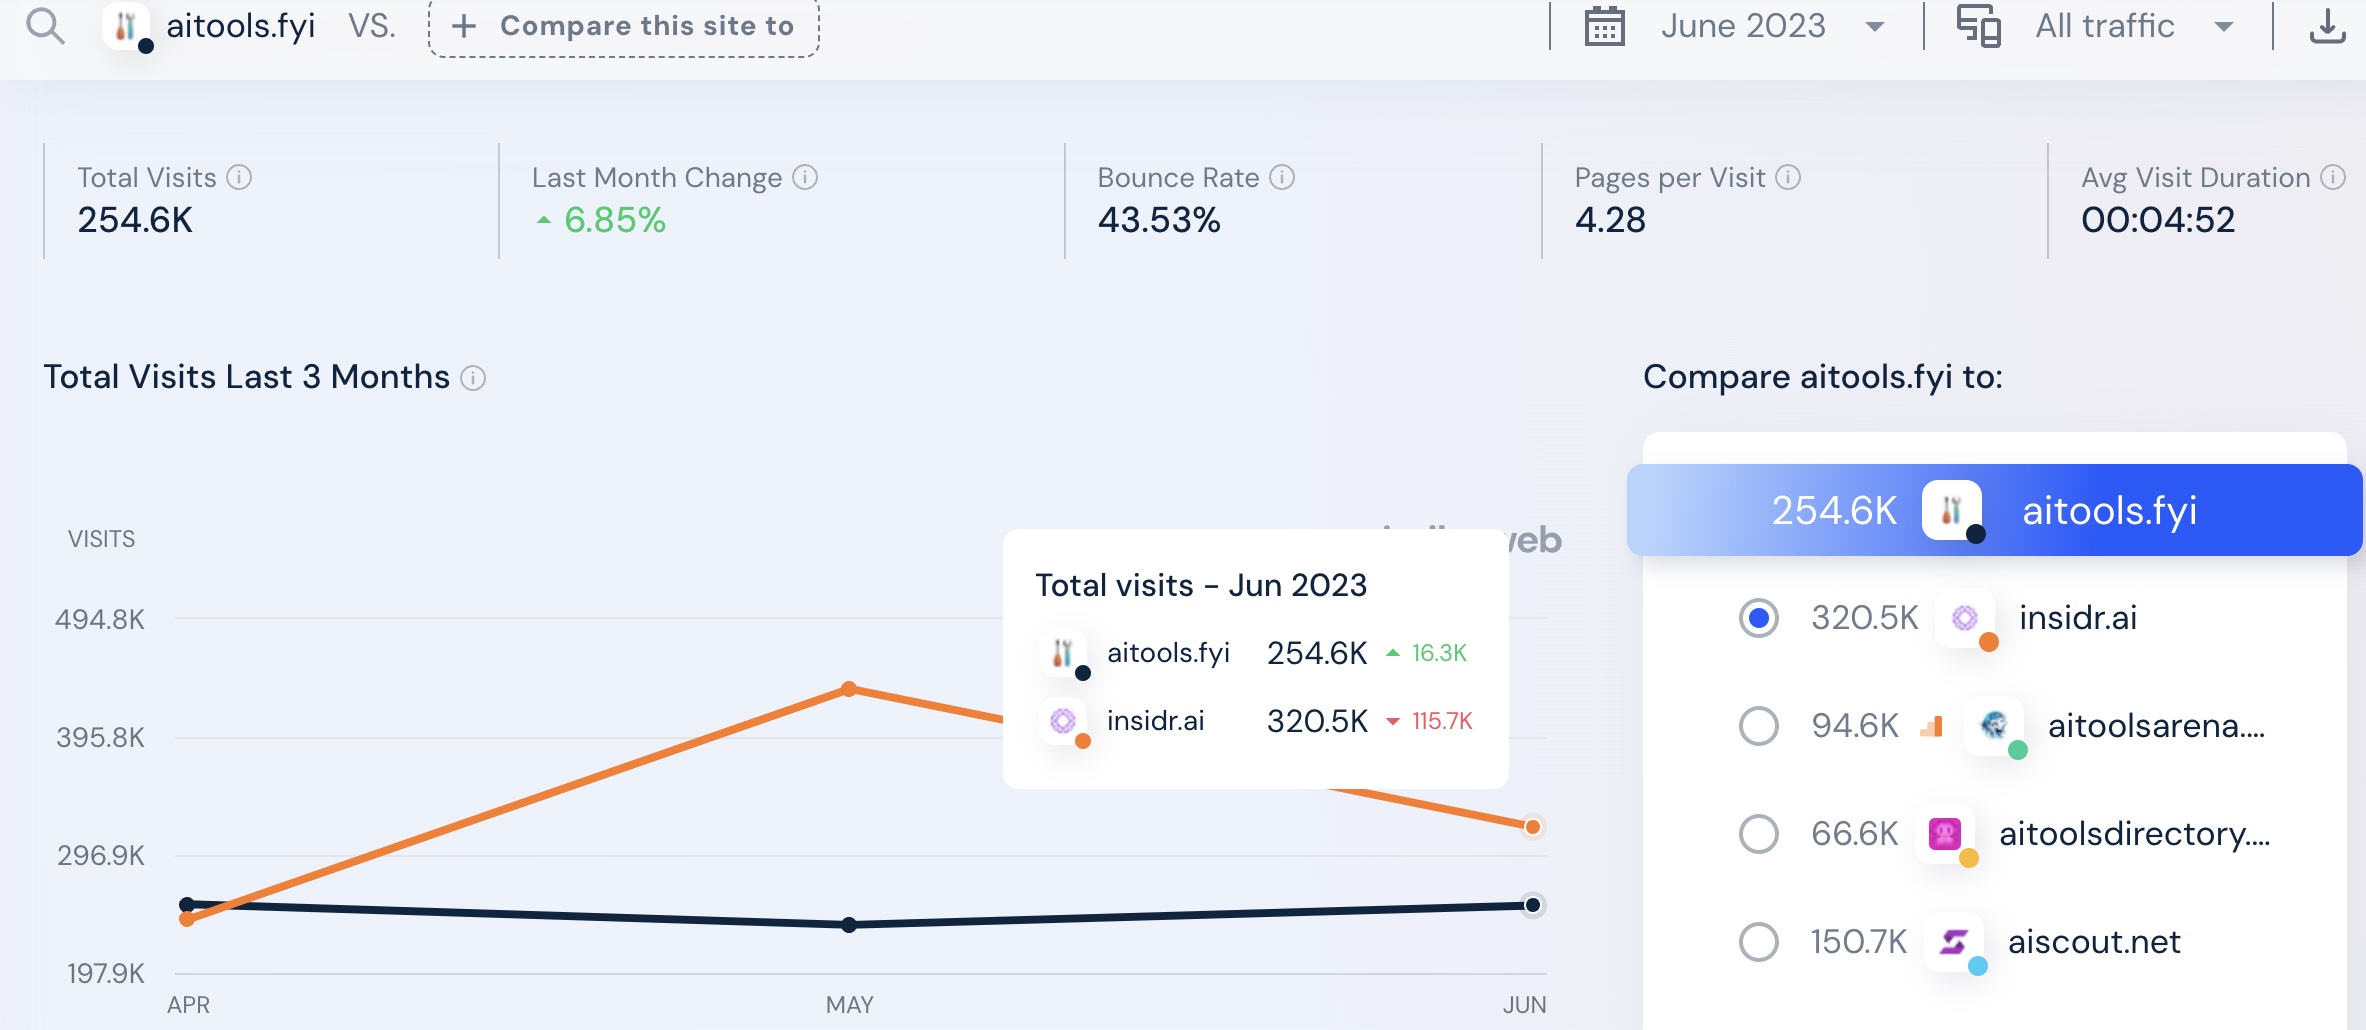Screen dimensions: 2366x1030
Task: Select the aitoolsarena radio button
Action: 1758,726
